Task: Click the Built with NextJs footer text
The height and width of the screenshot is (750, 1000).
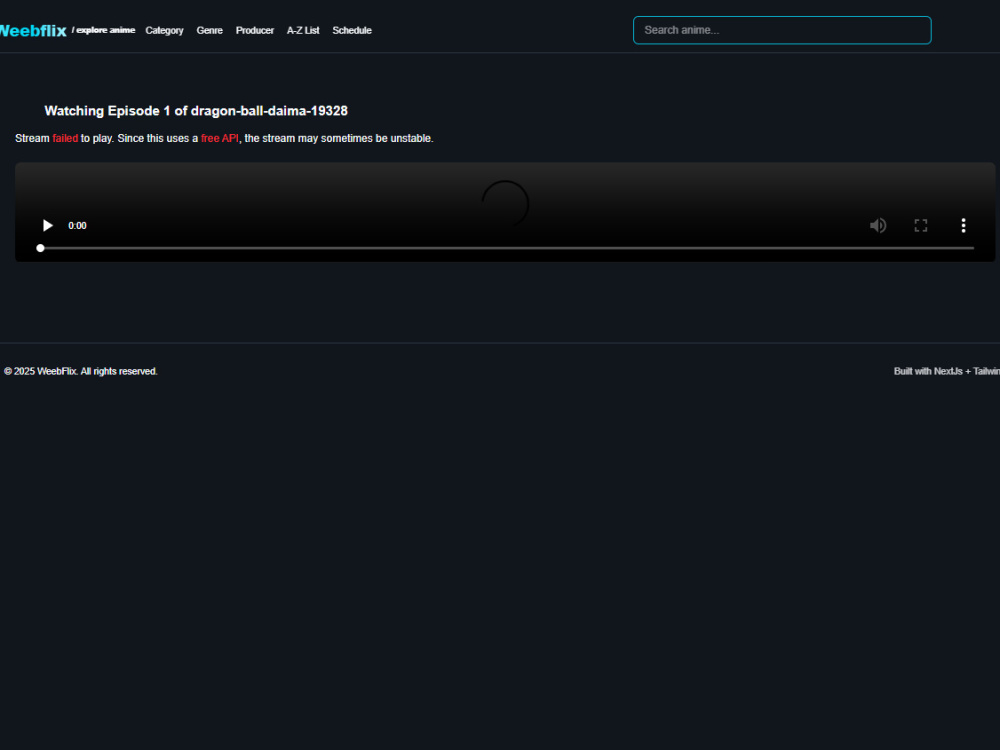Action: (x=946, y=371)
